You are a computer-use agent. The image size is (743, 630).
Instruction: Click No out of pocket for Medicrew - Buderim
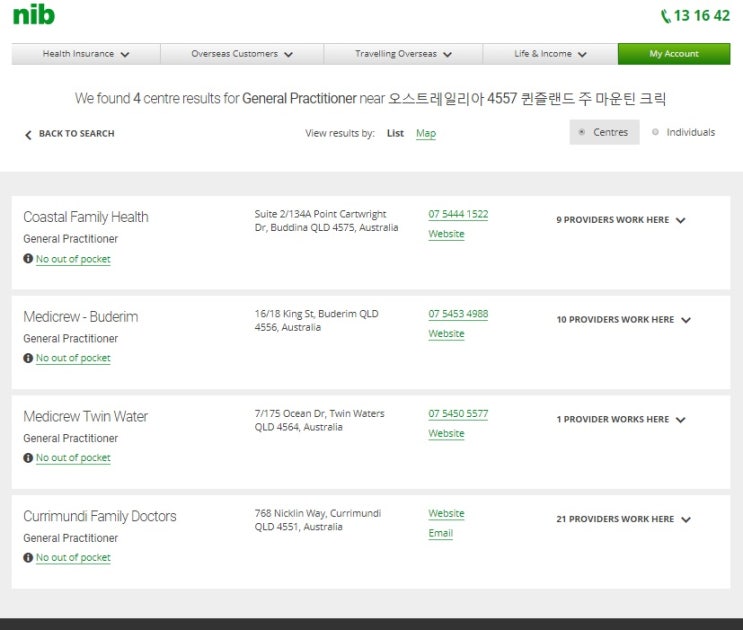tap(73, 358)
